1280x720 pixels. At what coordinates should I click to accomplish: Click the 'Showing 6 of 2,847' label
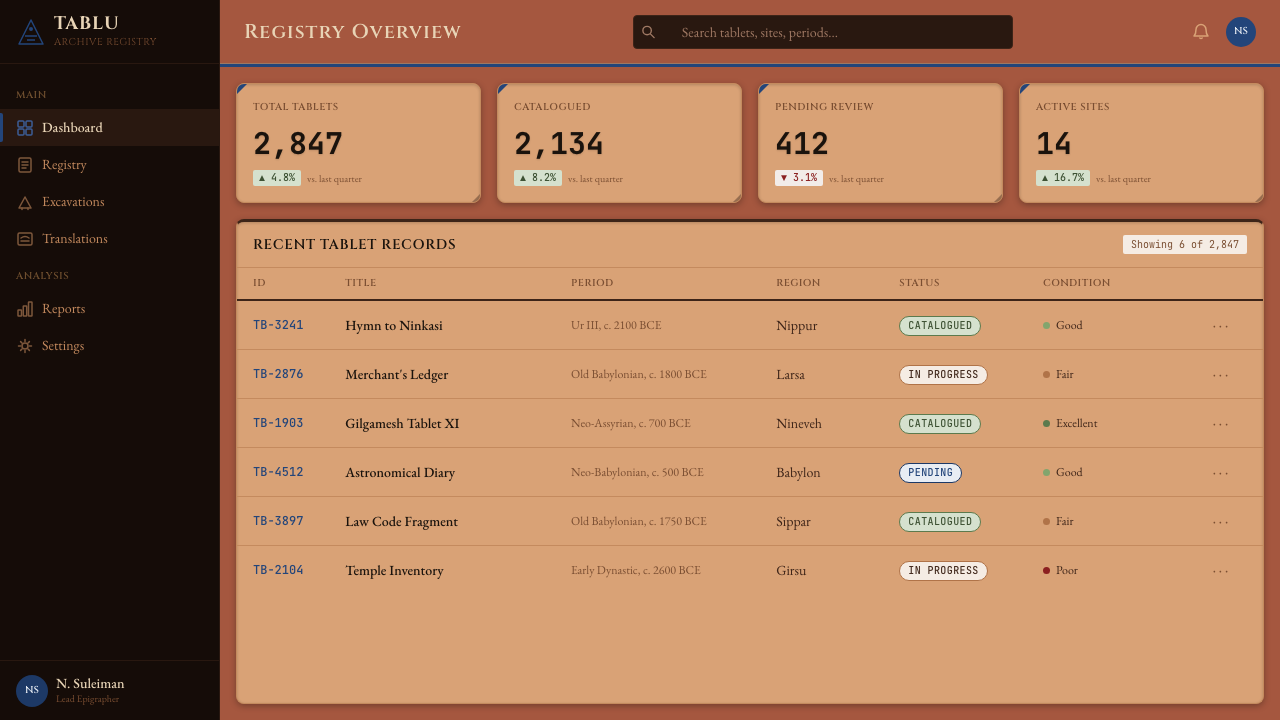1185,245
